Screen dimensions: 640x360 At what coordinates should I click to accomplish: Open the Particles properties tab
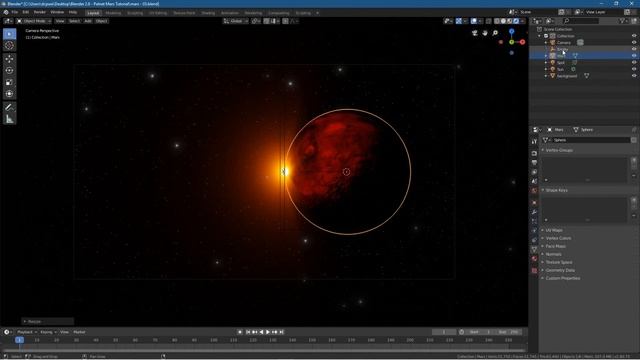534,221
